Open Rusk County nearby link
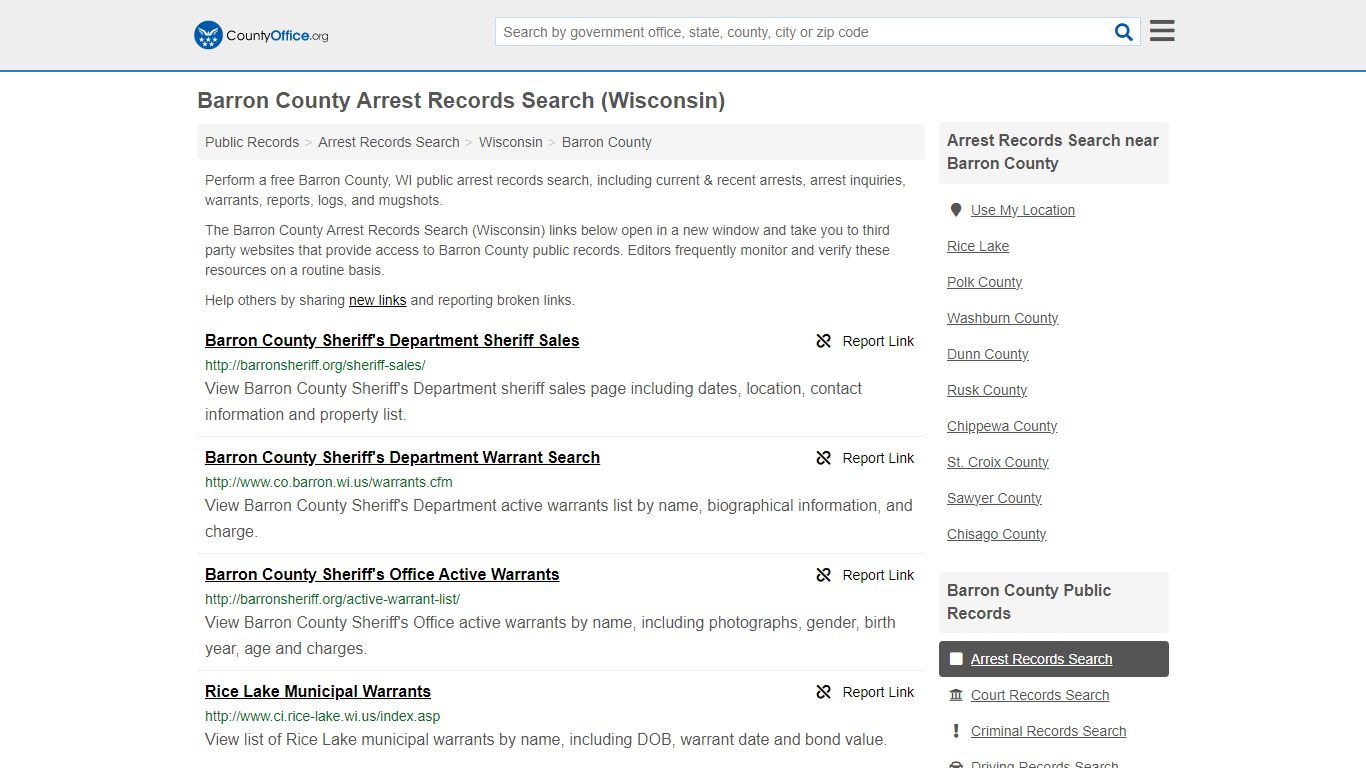 click(987, 390)
